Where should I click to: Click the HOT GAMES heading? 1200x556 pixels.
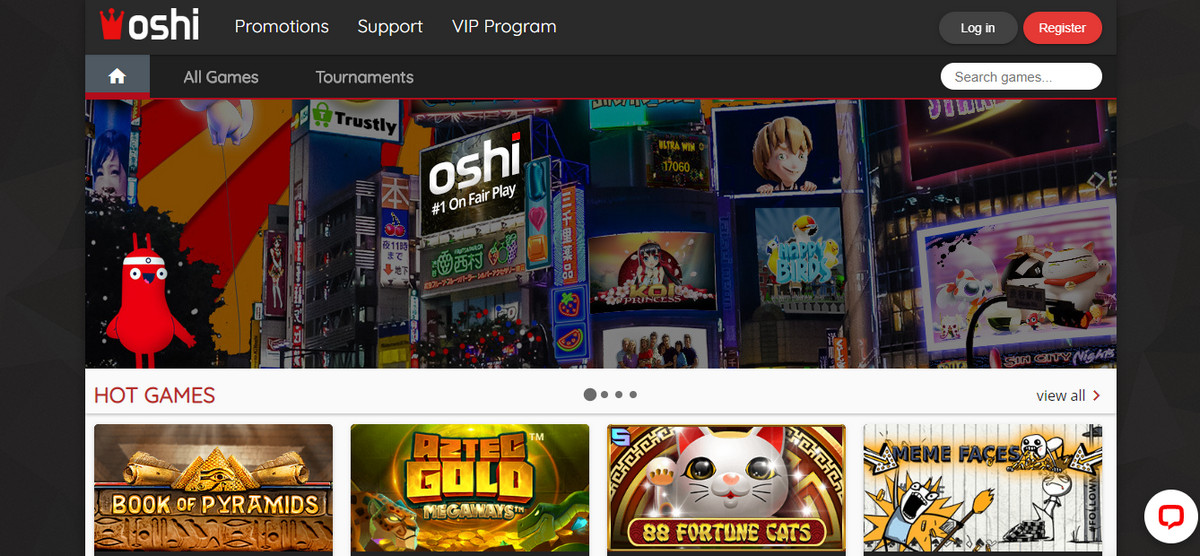[x=154, y=395]
